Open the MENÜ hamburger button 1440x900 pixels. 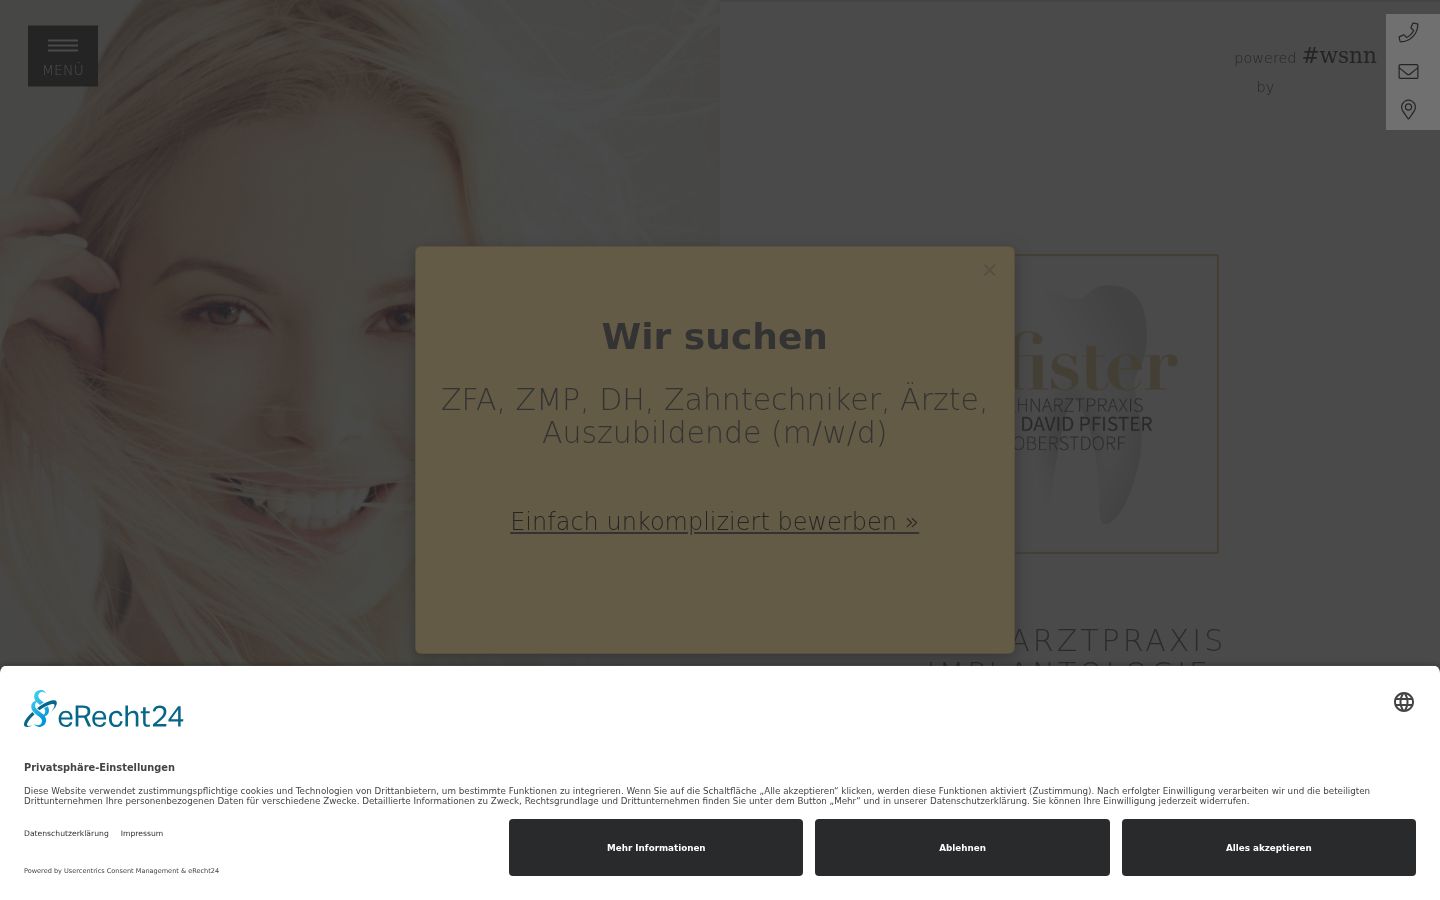[63, 56]
